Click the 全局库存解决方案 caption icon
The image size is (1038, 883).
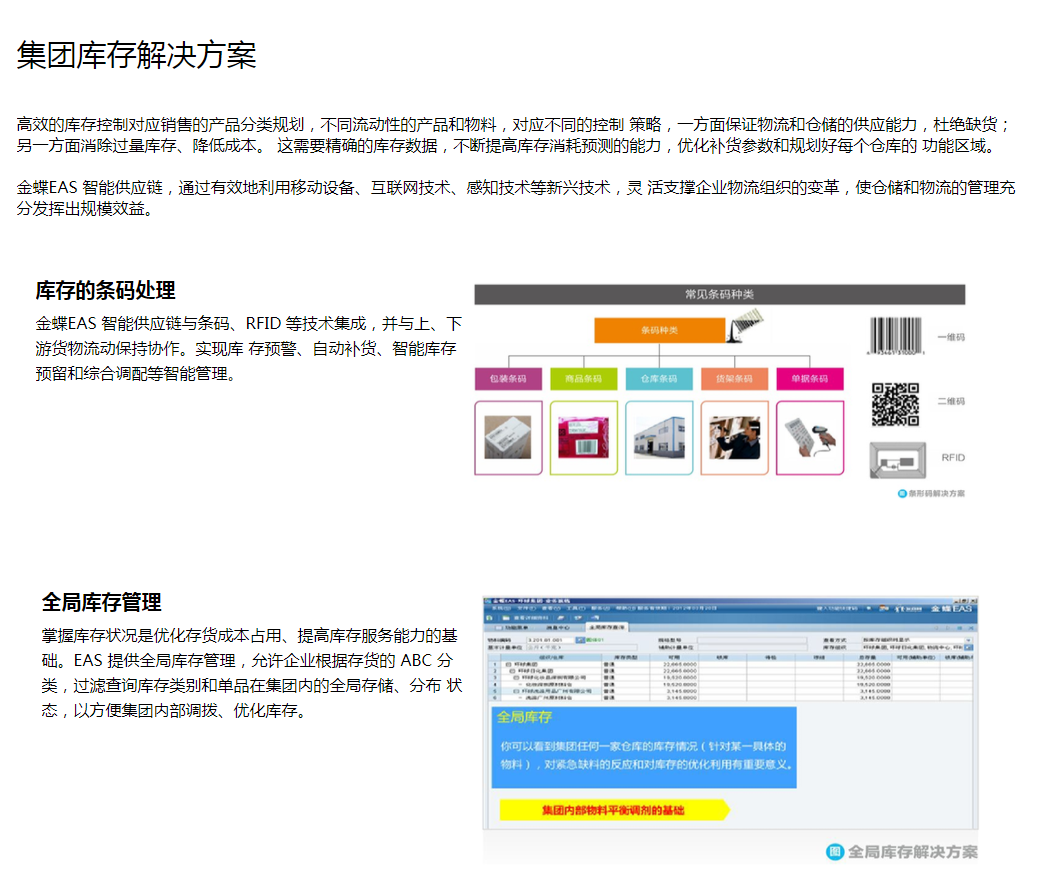(x=835, y=852)
